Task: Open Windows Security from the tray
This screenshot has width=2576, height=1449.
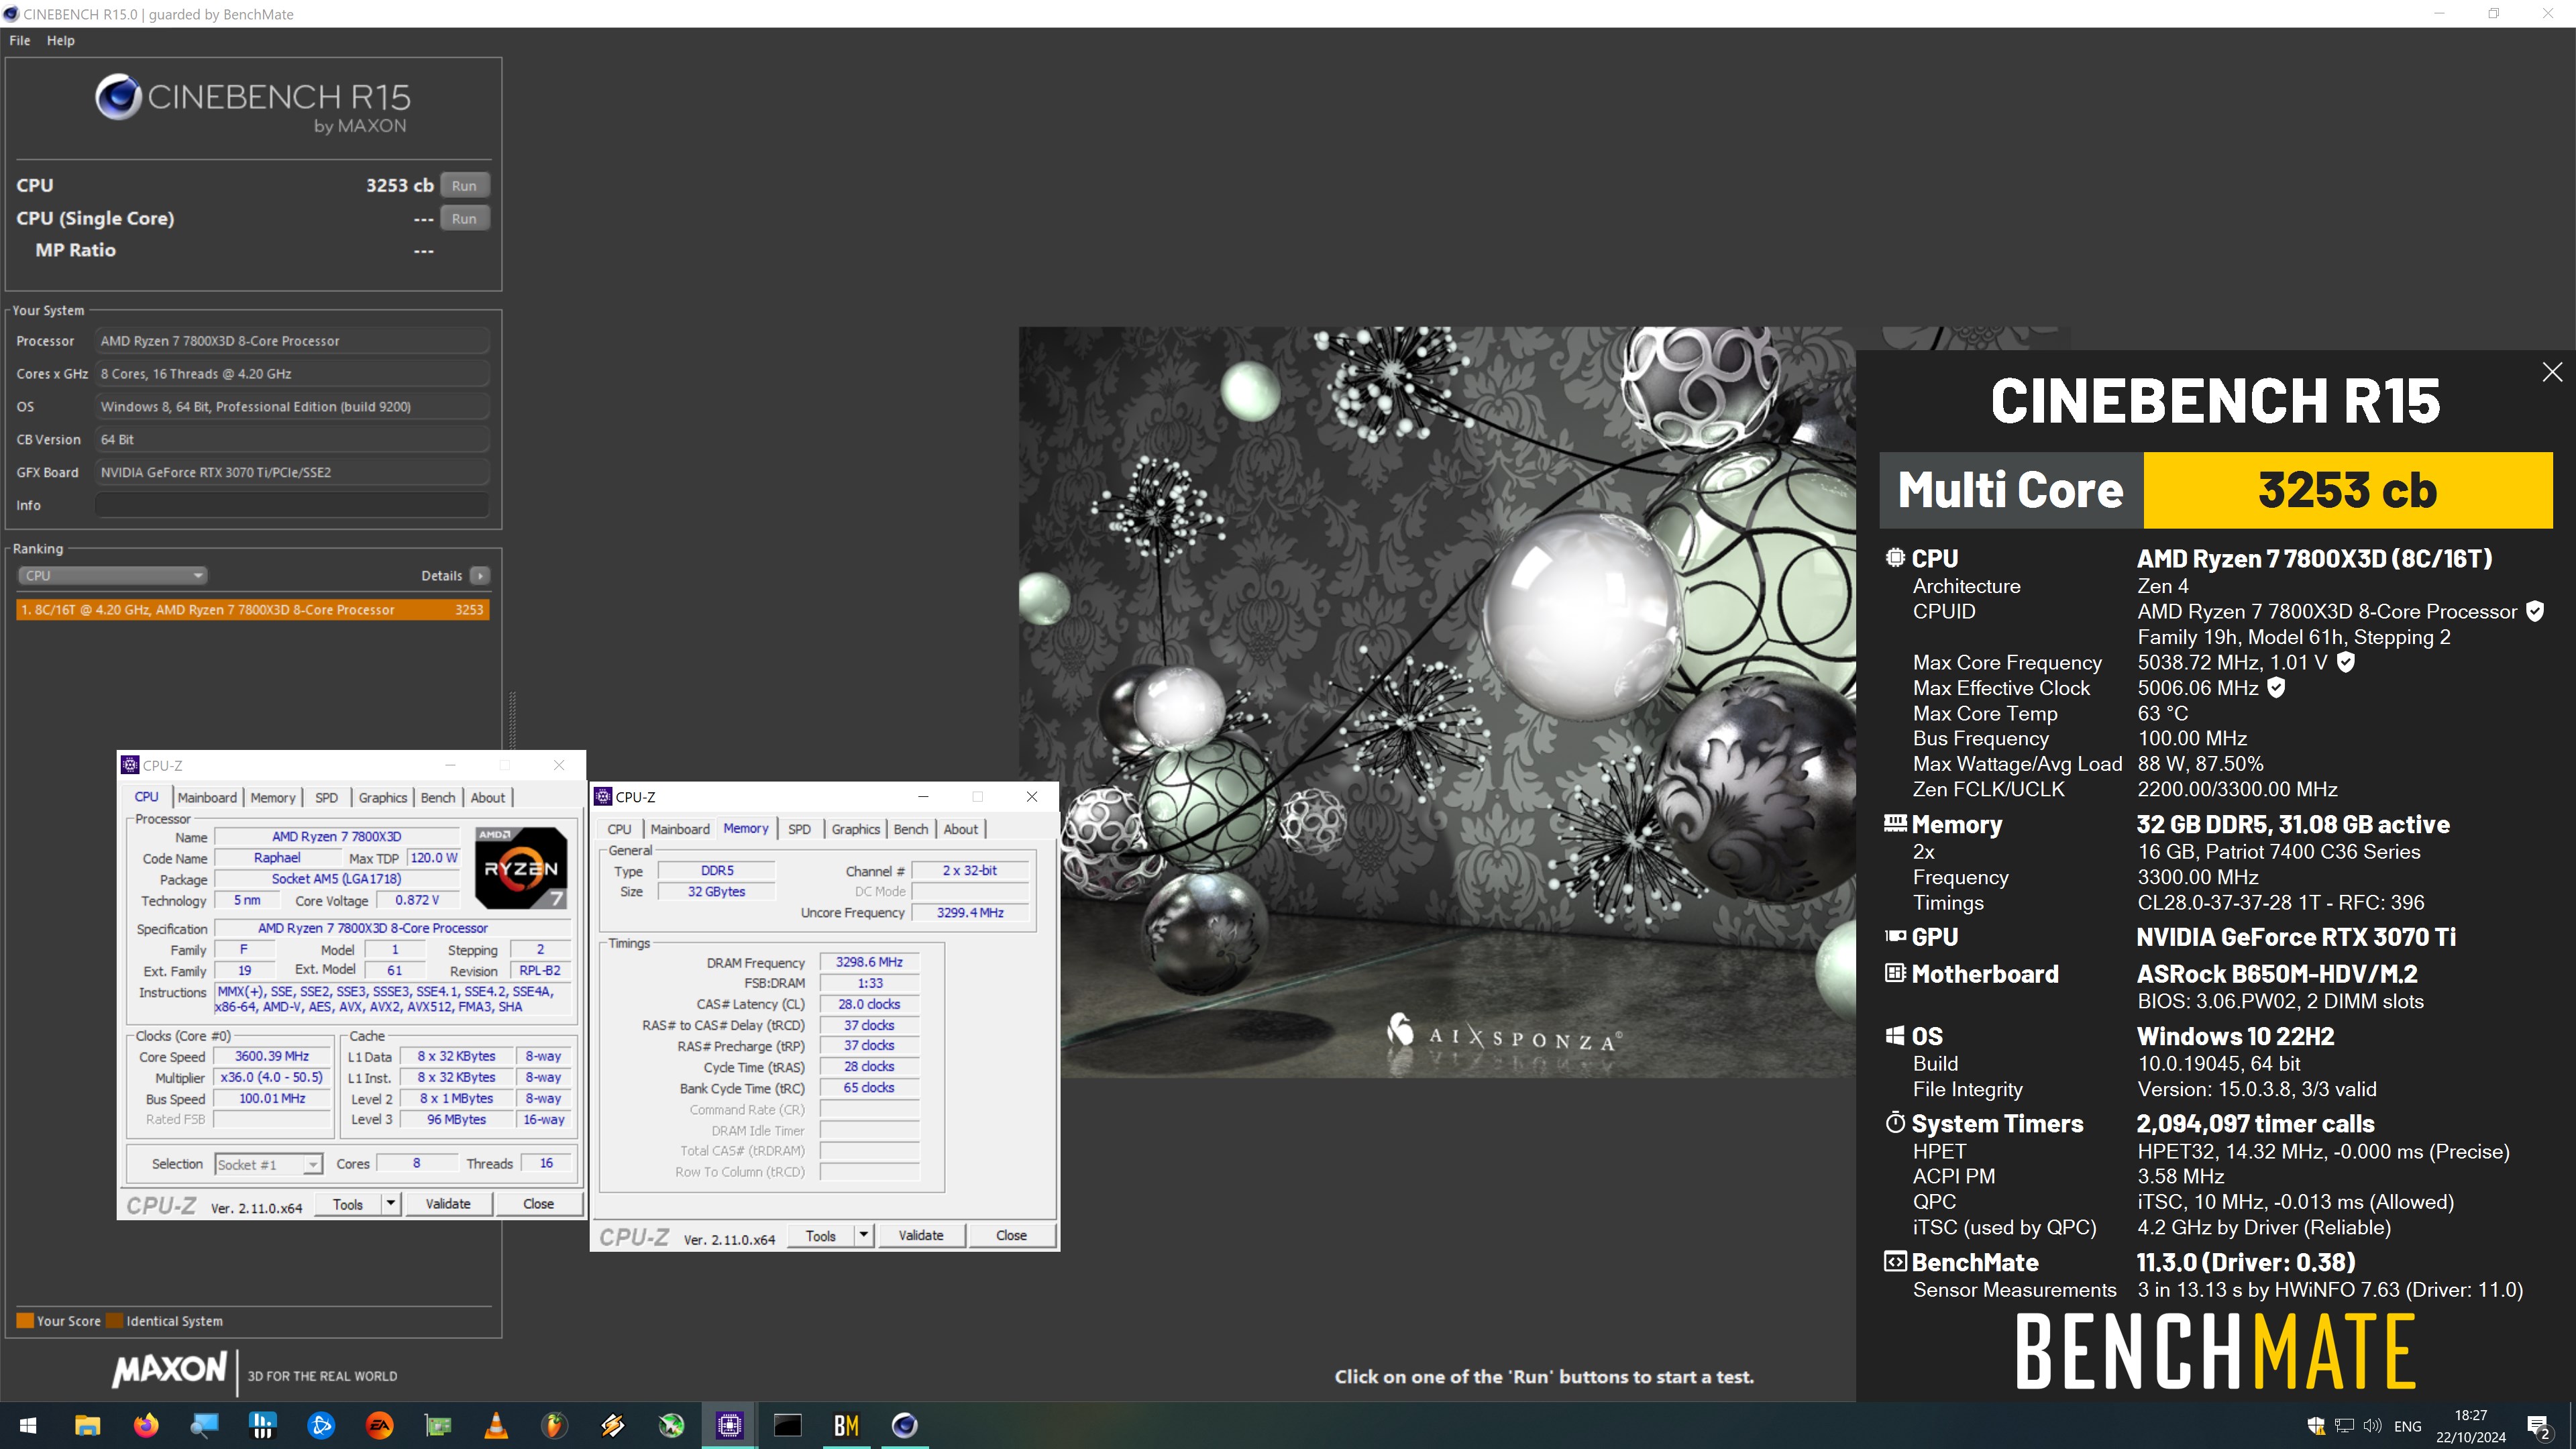Action: click(2316, 1426)
